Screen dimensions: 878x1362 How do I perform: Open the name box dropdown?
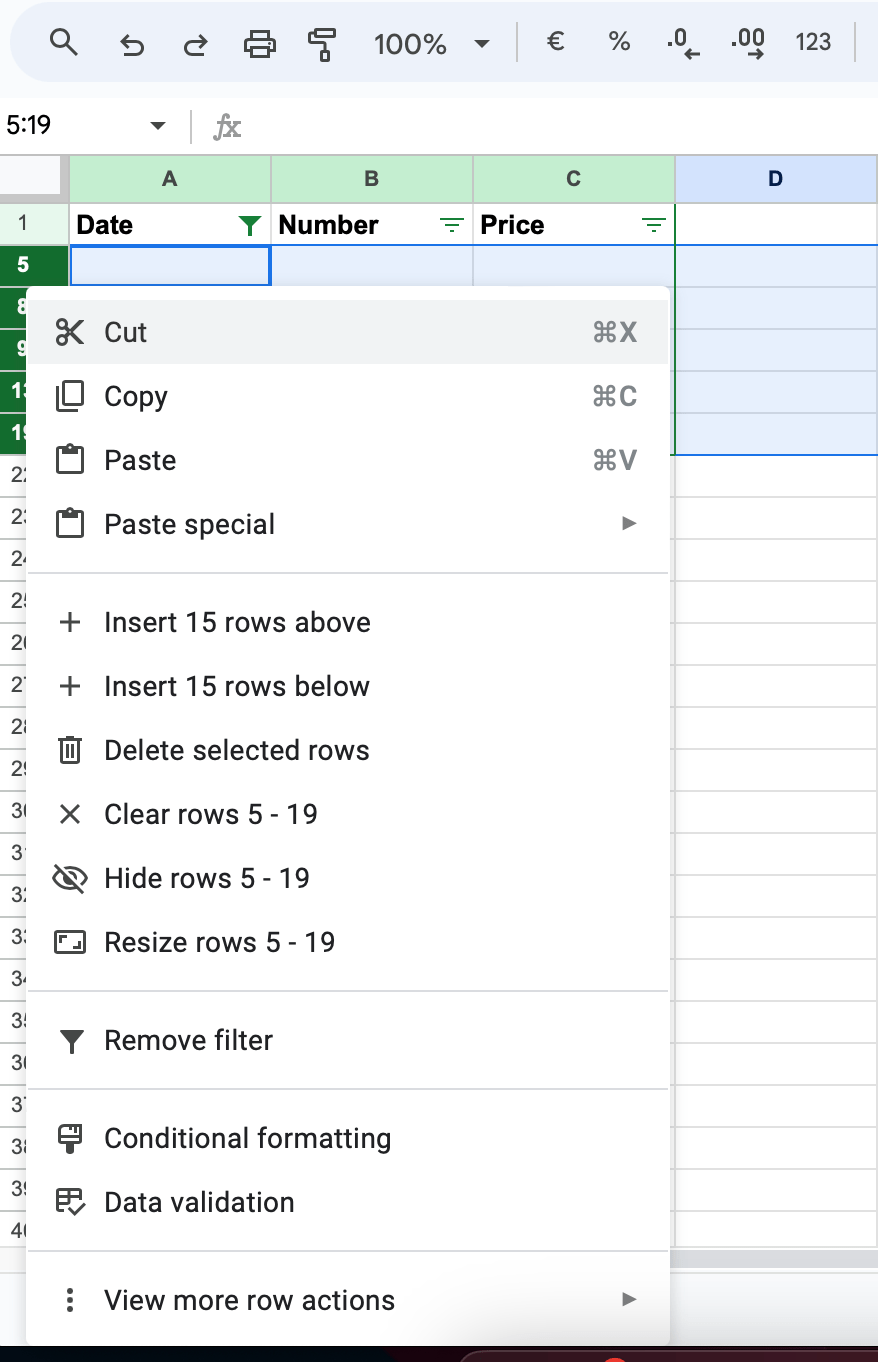point(157,126)
